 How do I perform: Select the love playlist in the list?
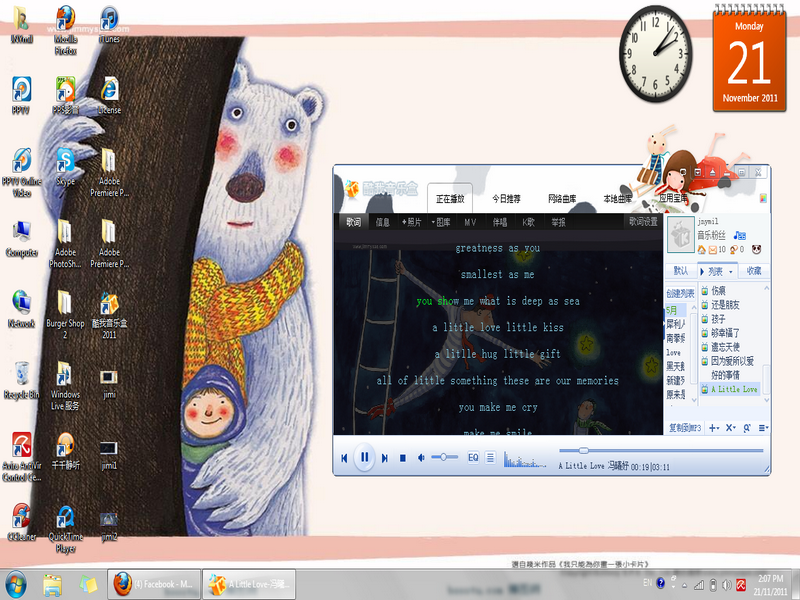pos(675,353)
